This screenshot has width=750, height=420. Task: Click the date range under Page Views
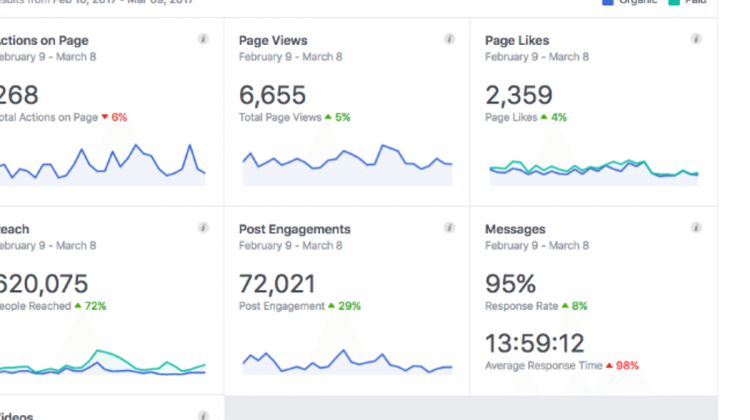pos(290,57)
